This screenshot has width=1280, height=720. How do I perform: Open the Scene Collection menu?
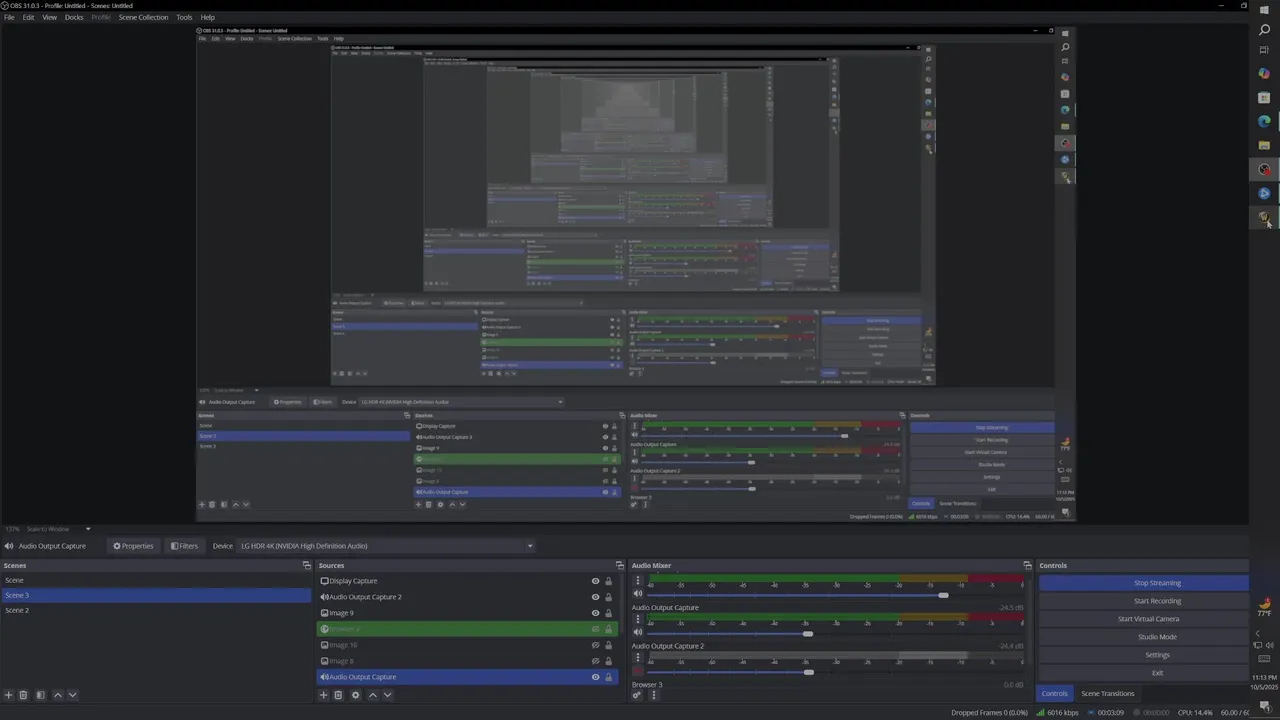click(143, 17)
